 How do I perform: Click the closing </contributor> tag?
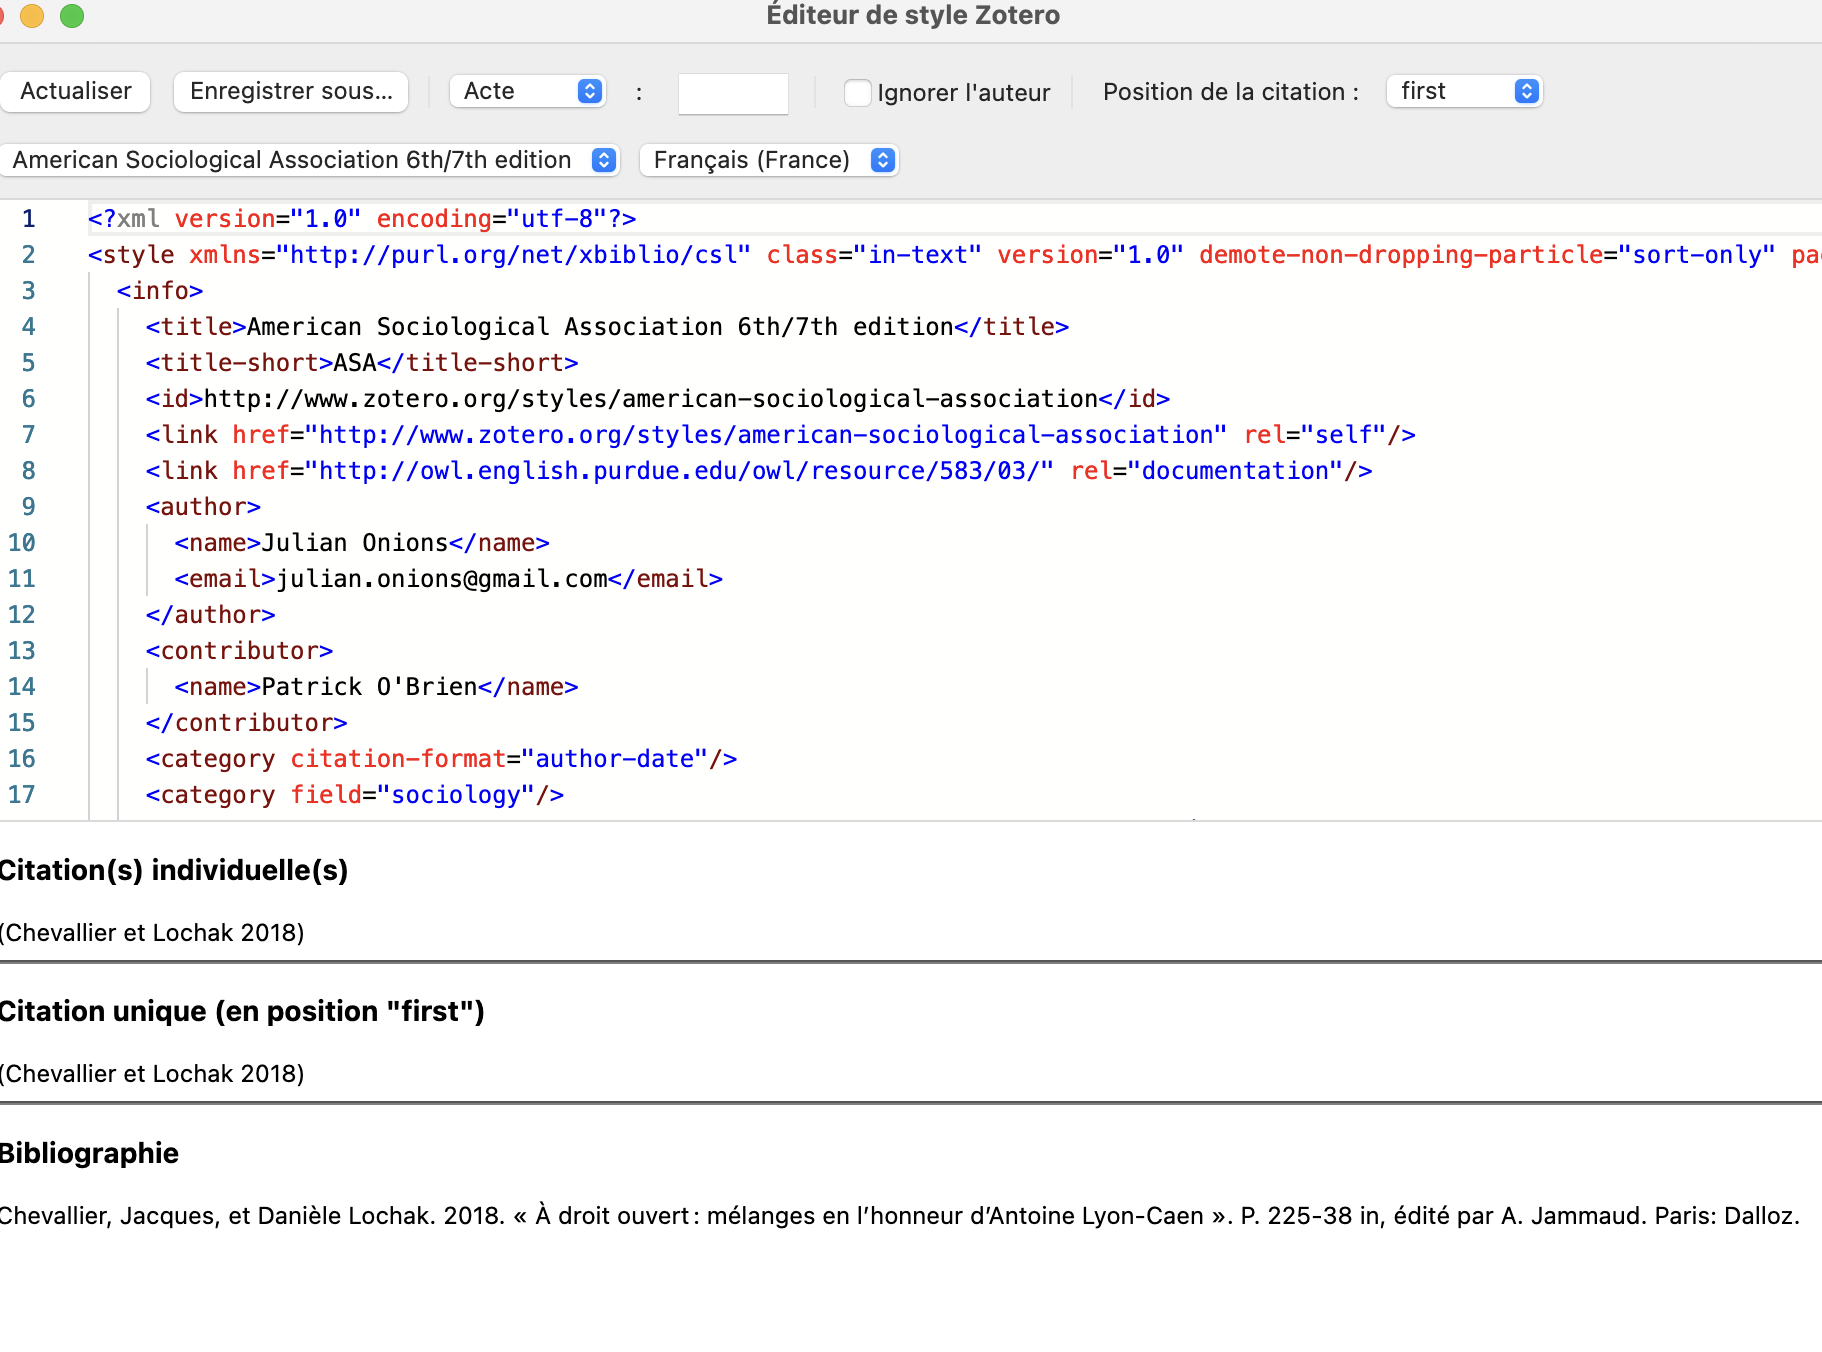click(x=246, y=722)
